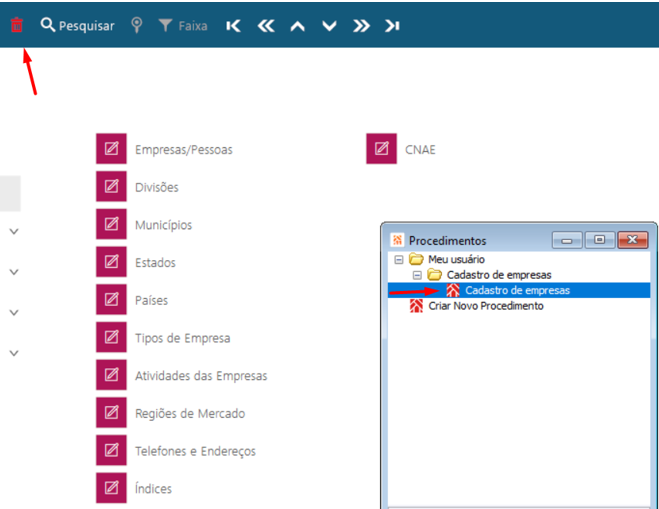Click the Procedimentos window title icon
The width and height of the screenshot is (659, 509).
(398, 240)
